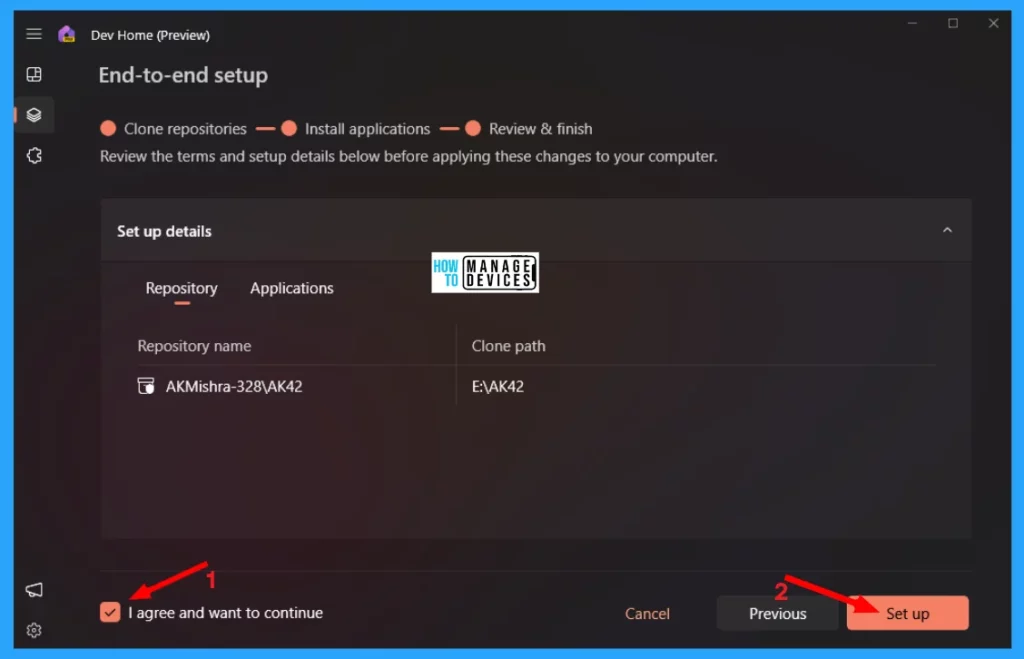
Task: Toggle the agree and continue checkbox
Action: click(110, 613)
